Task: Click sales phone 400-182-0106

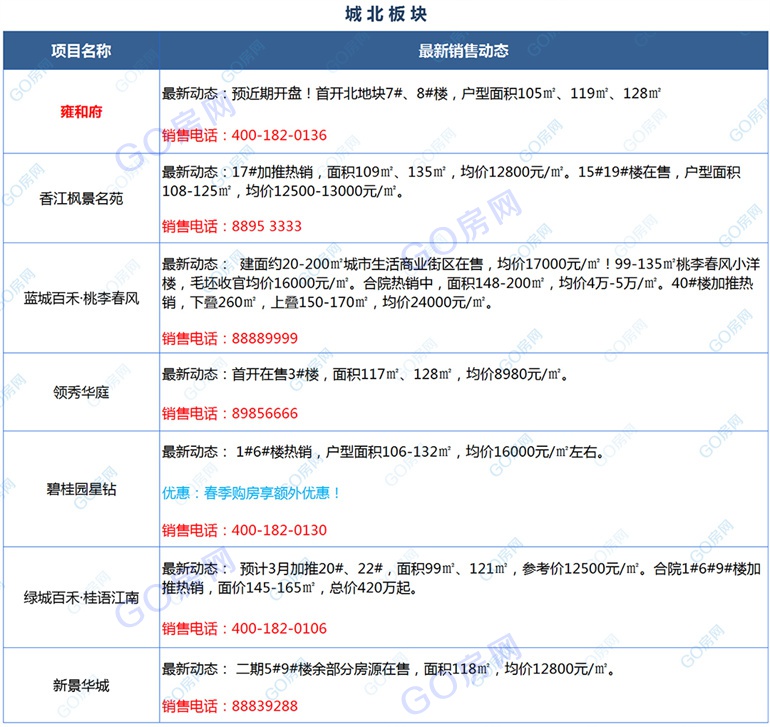Action: (x=244, y=628)
